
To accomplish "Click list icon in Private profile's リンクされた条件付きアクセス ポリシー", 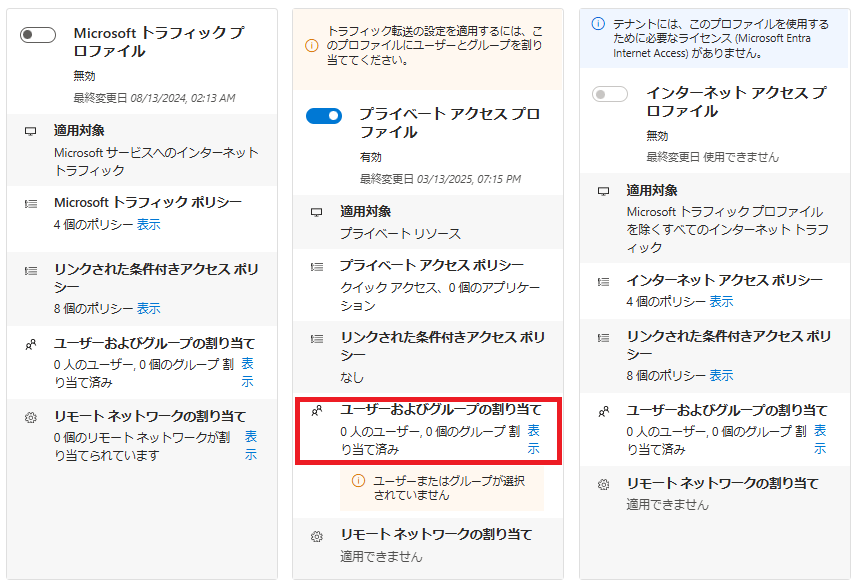I will tap(317, 338).
